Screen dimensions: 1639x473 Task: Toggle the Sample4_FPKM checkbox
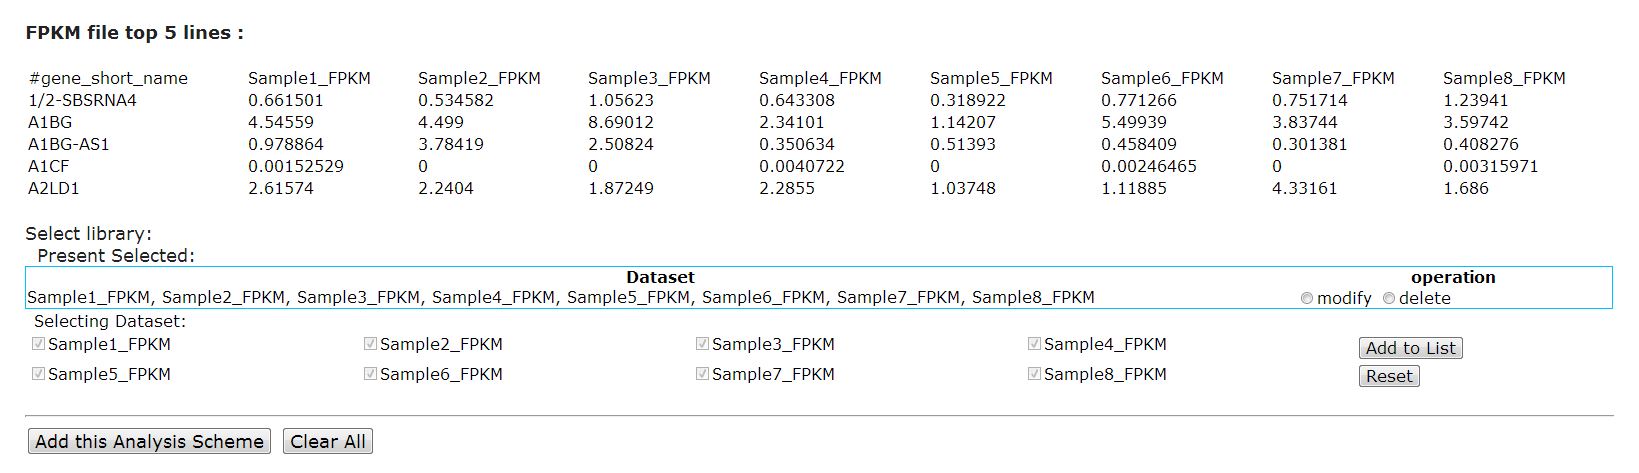[x=1035, y=344]
